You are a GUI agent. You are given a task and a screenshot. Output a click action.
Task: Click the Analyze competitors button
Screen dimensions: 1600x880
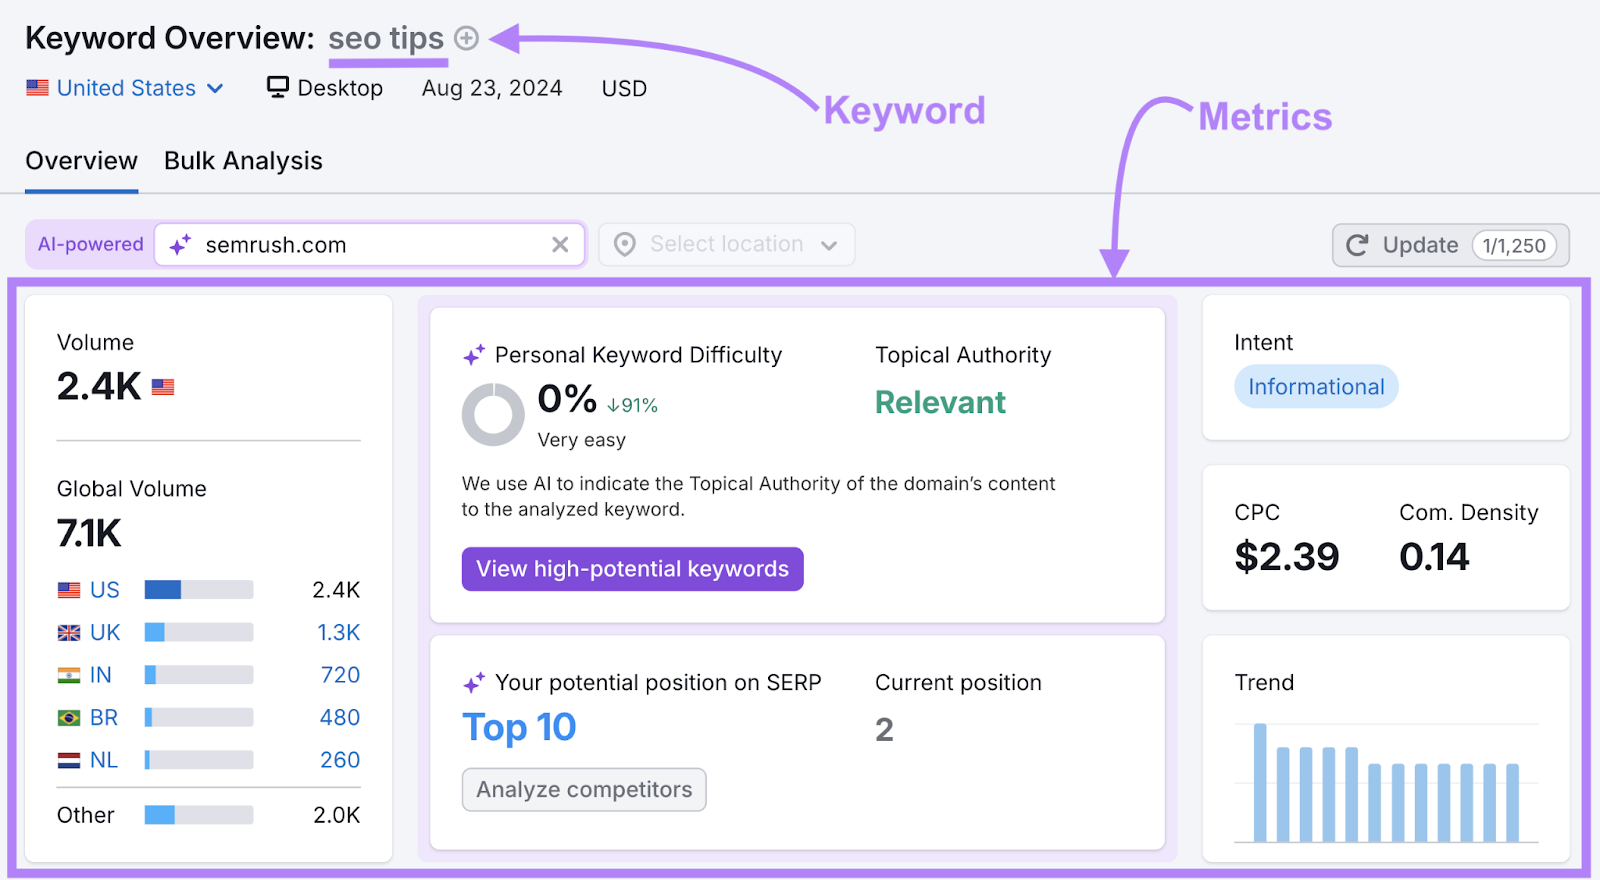click(x=584, y=789)
